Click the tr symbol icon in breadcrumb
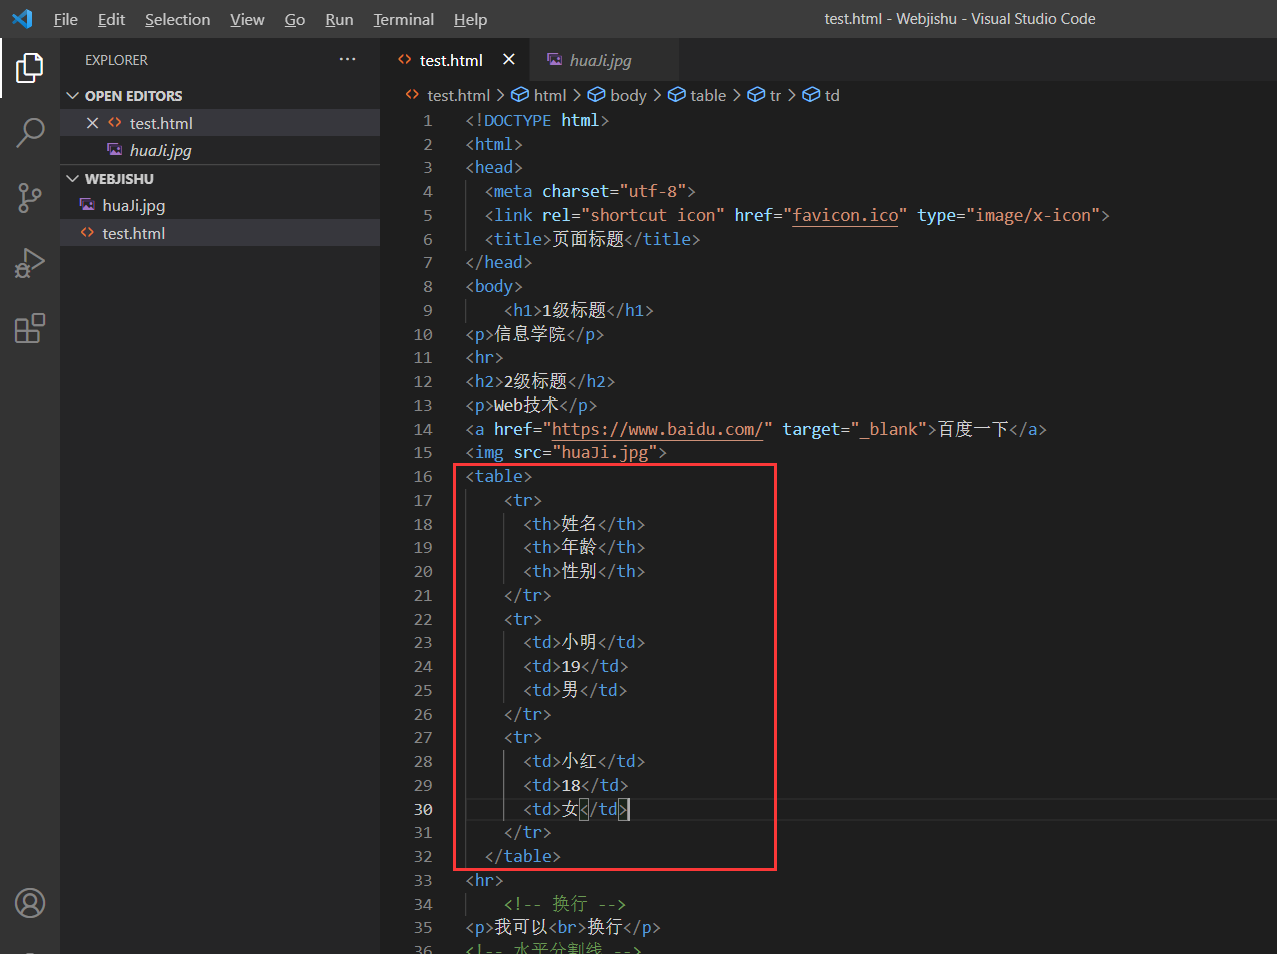Screen dimensions: 1277x954 pyautogui.click(x=756, y=95)
